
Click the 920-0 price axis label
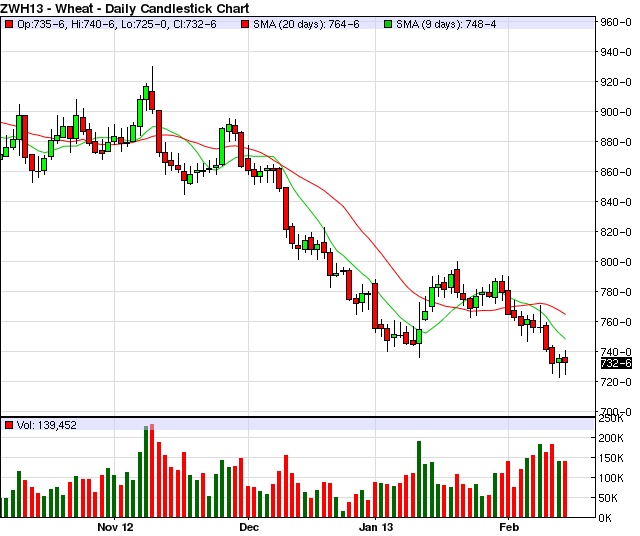616,82
